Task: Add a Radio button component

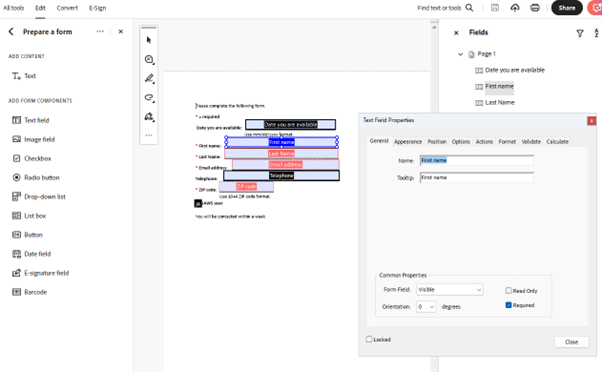Action: click(36, 178)
